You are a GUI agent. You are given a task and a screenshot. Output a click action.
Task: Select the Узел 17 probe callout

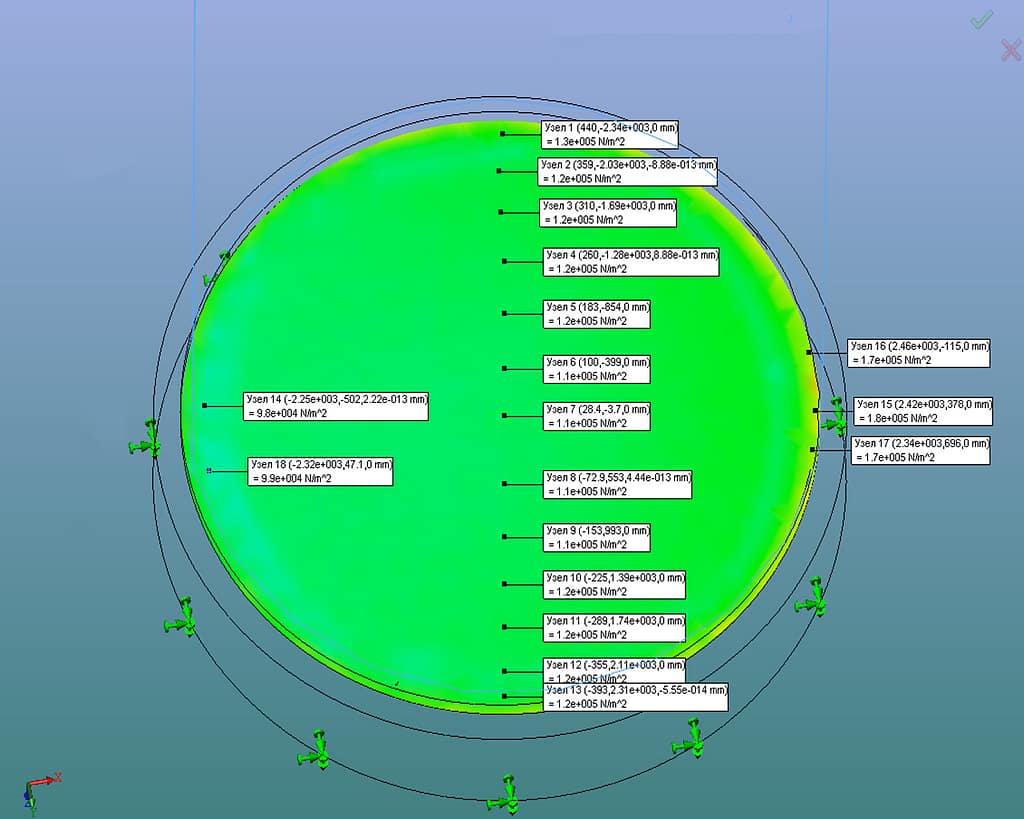coord(920,451)
